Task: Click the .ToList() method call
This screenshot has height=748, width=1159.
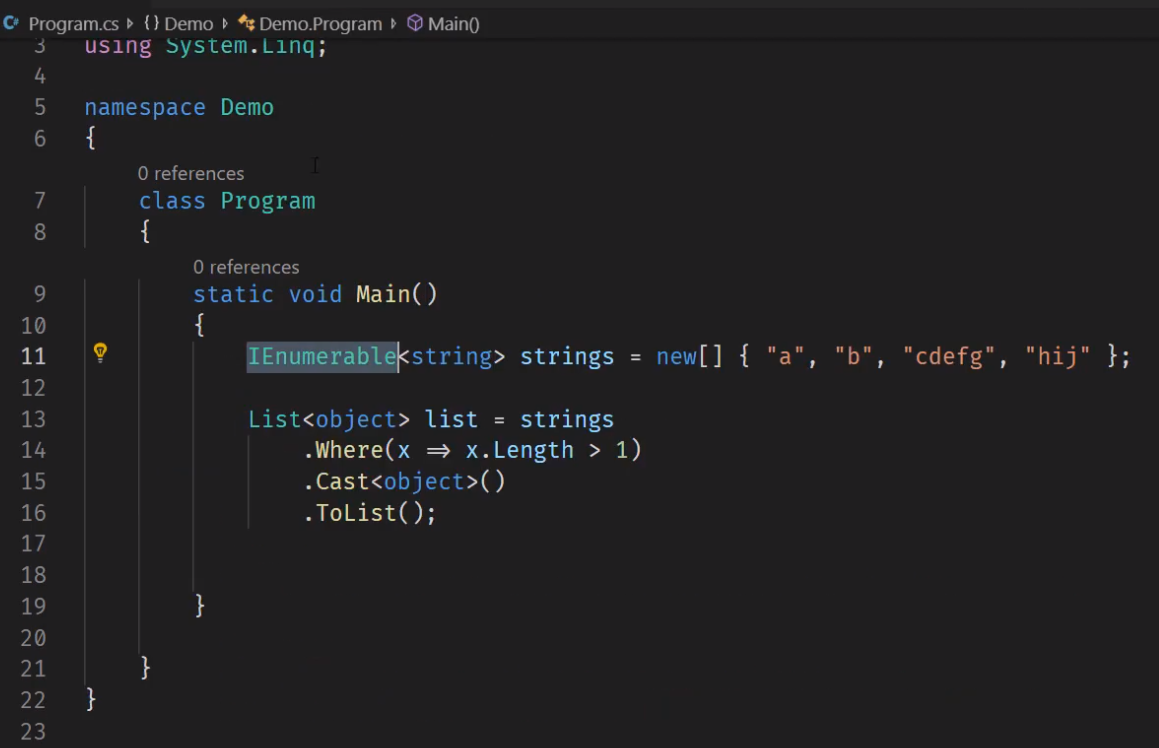Action: (370, 513)
